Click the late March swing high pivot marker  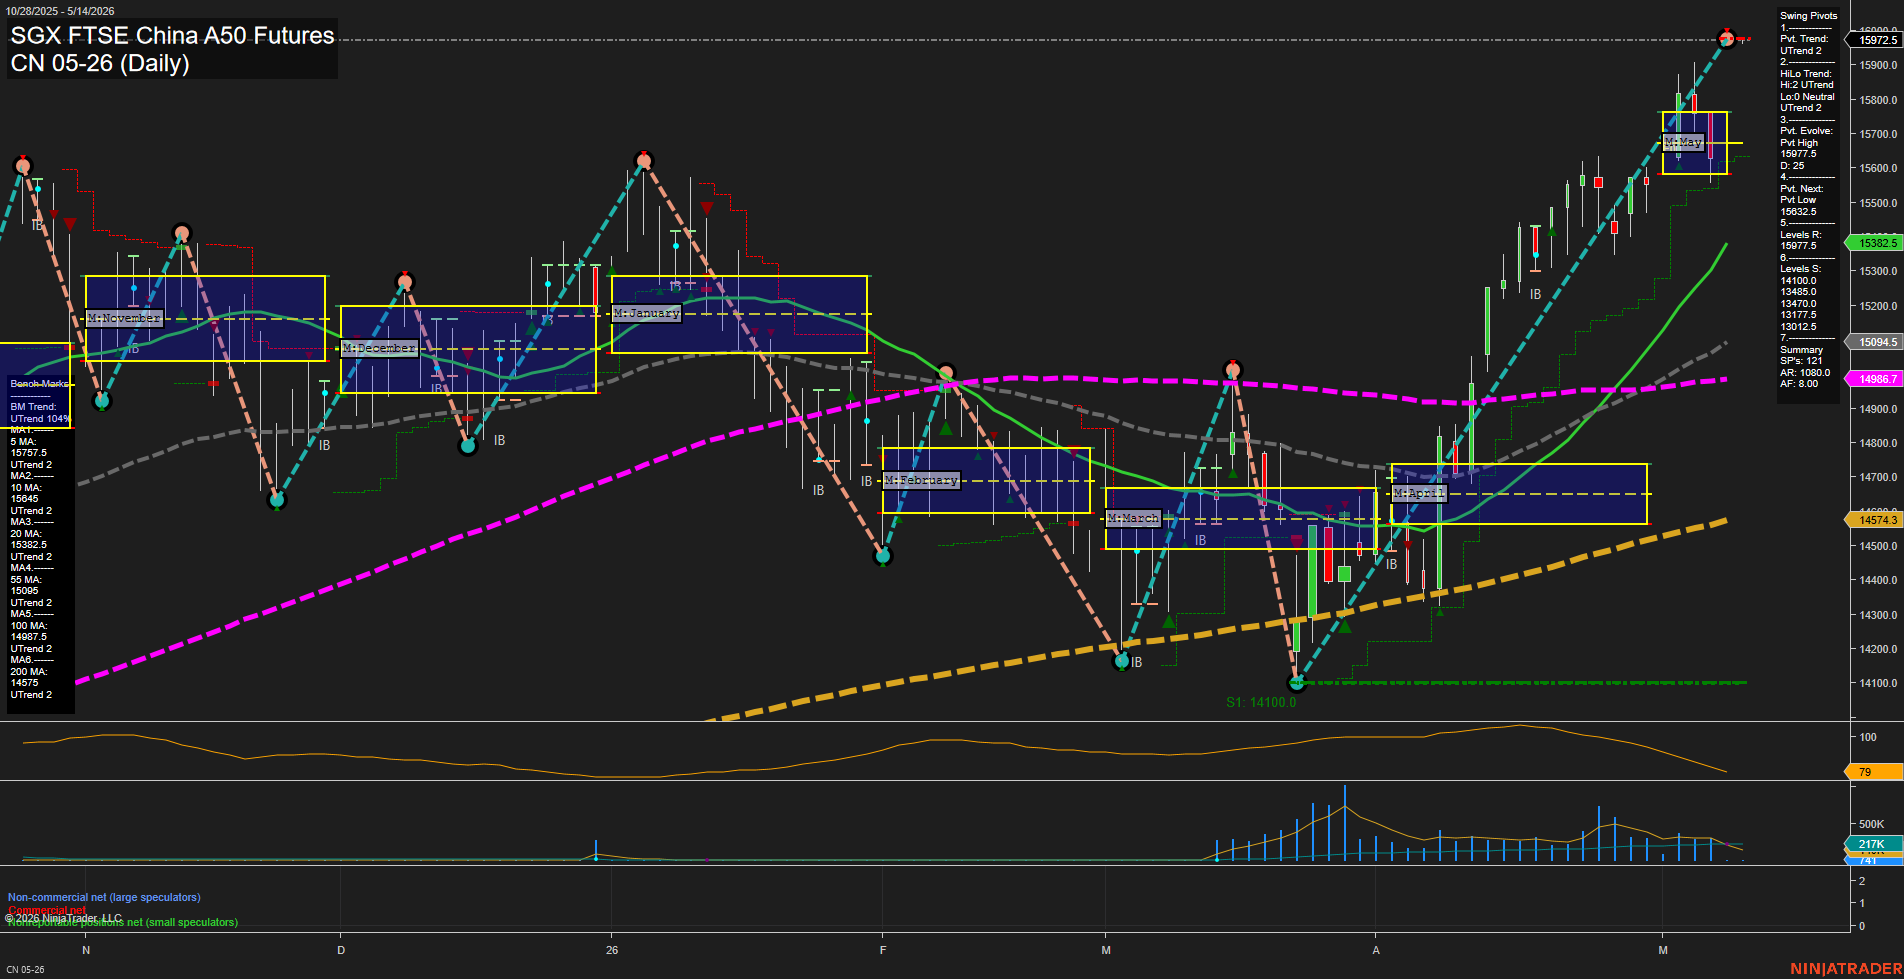click(x=1233, y=370)
